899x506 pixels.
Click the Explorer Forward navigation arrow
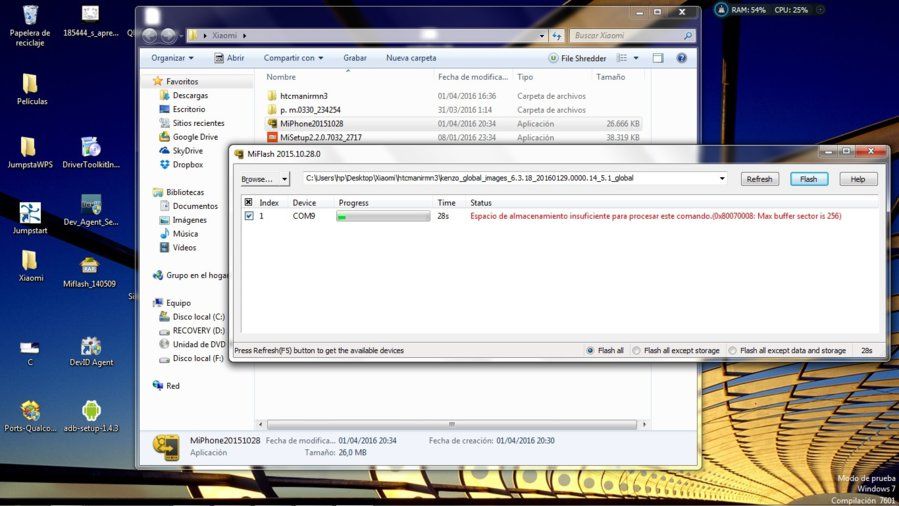click(168, 36)
